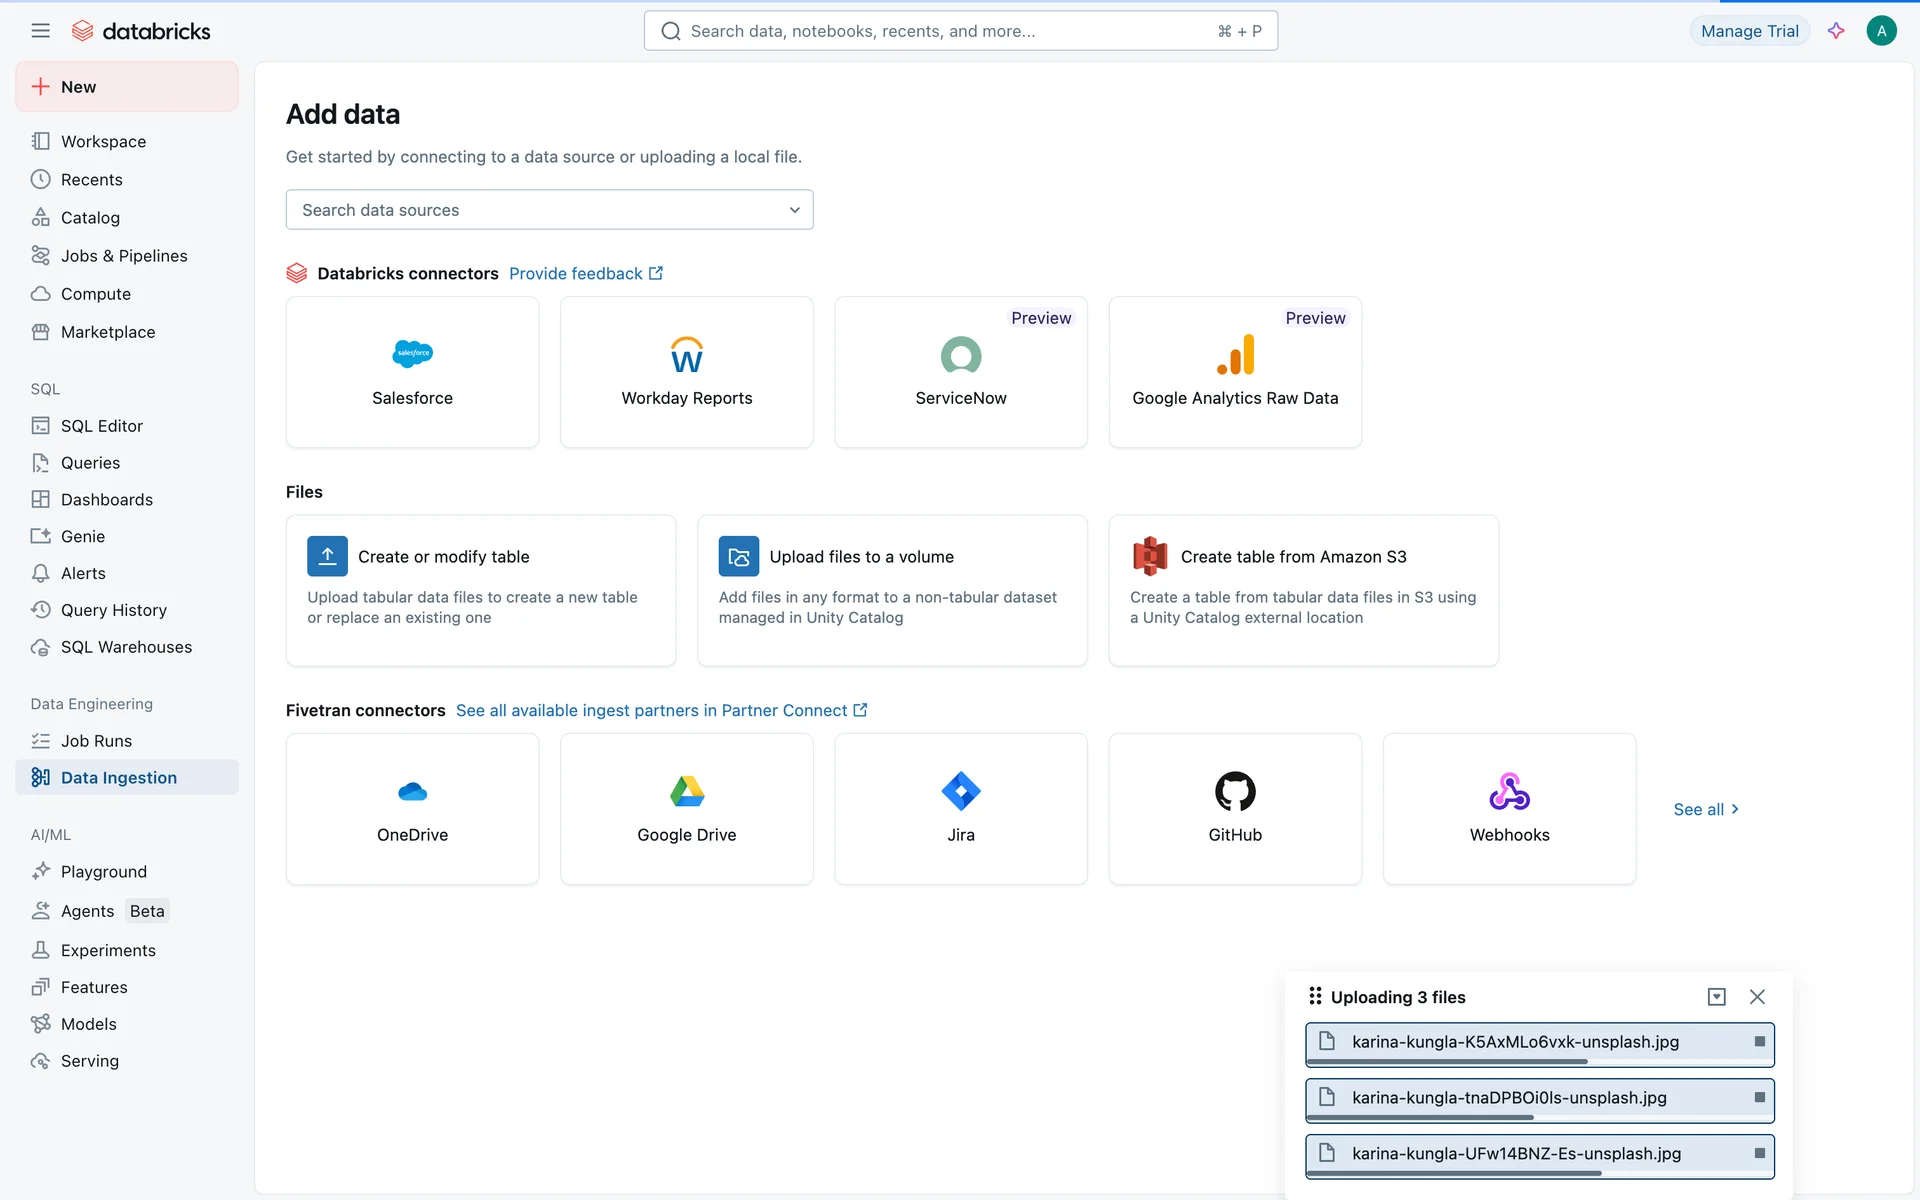This screenshot has height=1200, width=1920.
Task: Click the Create table from Amazon S3 icon
Action: (1150, 557)
